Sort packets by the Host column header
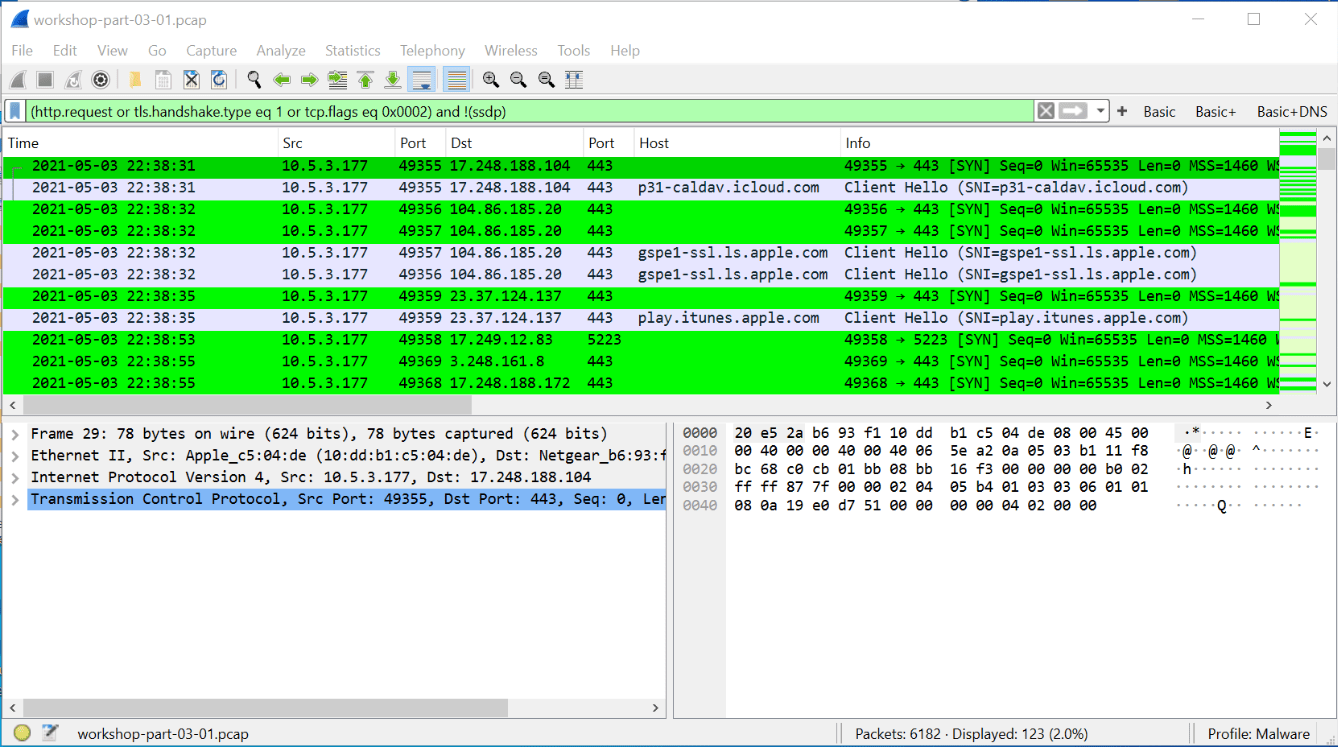 pyautogui.click(x=736, y=143)
